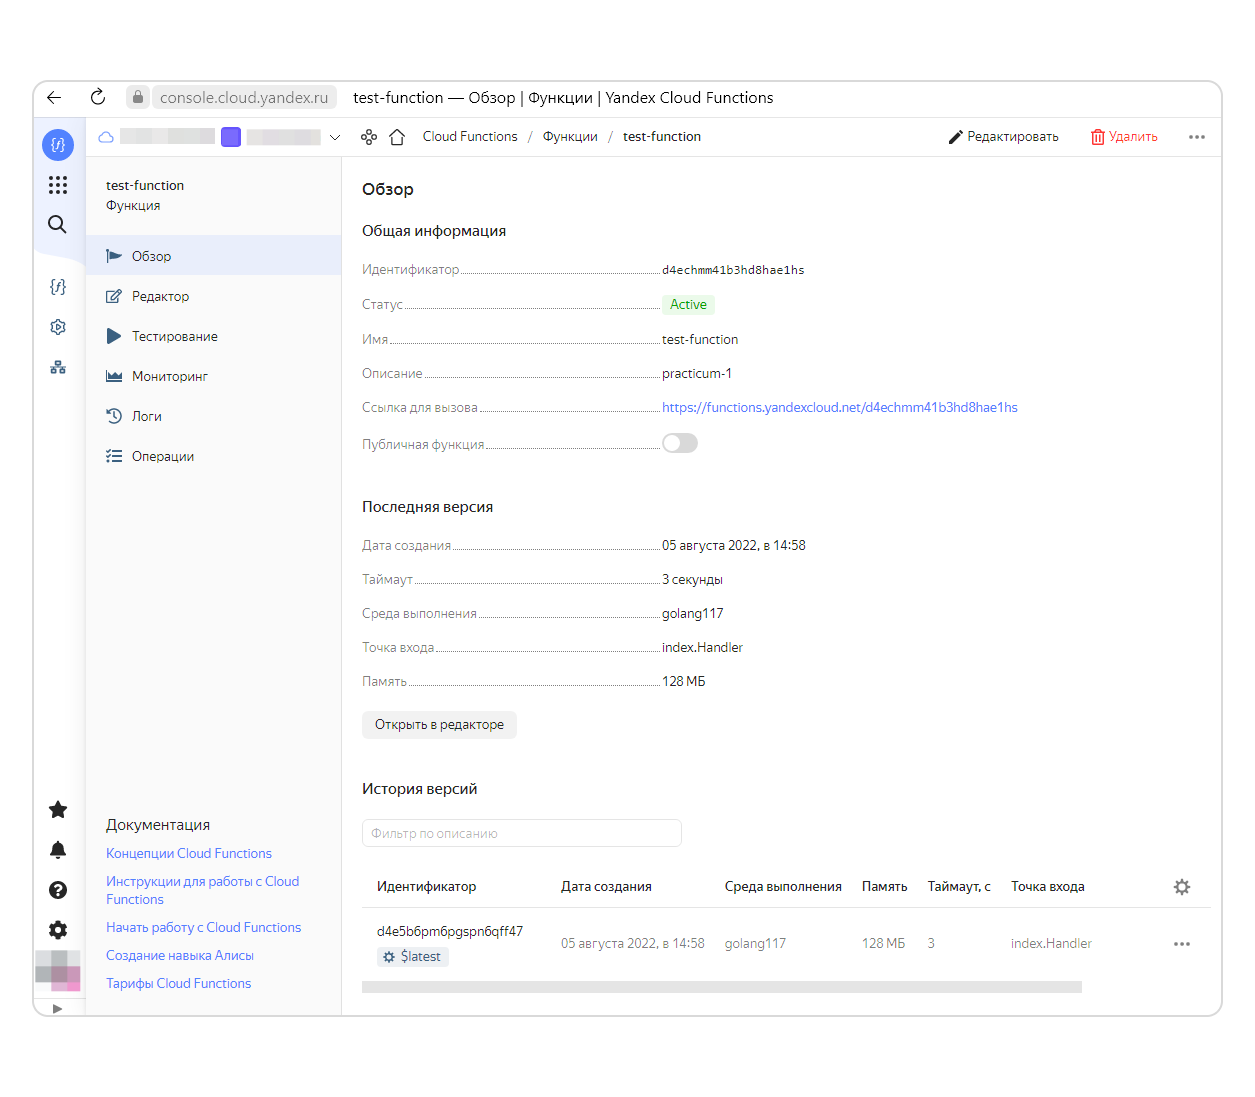This screenshot has height=1097, width=1255.
Task: Click version ID d4e5b6pm6pgspn6qff47
Action: pos(450,931)
